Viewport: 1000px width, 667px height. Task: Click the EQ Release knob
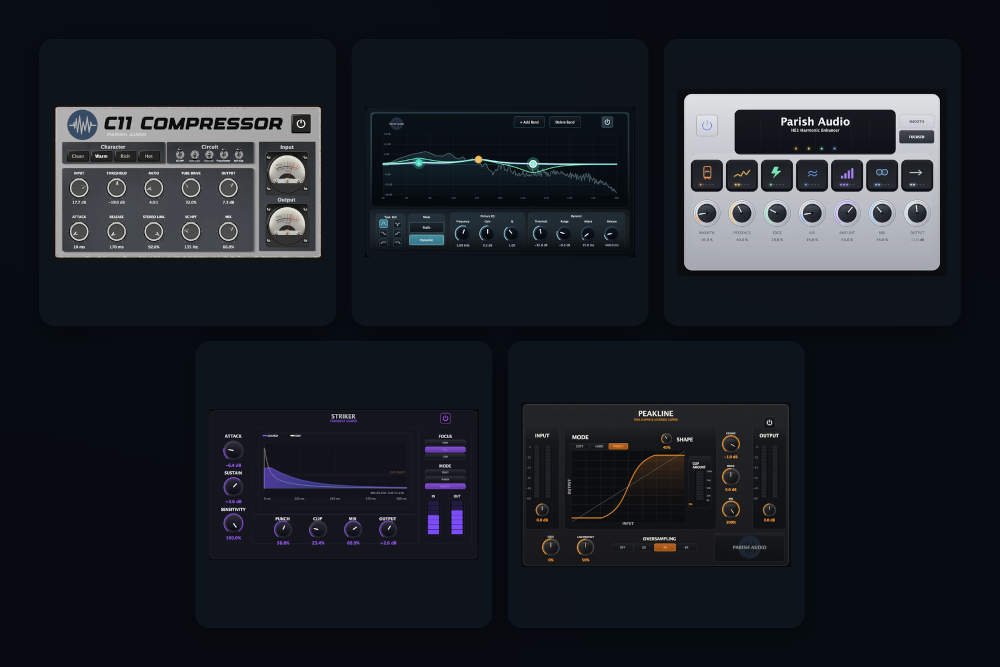611,234
